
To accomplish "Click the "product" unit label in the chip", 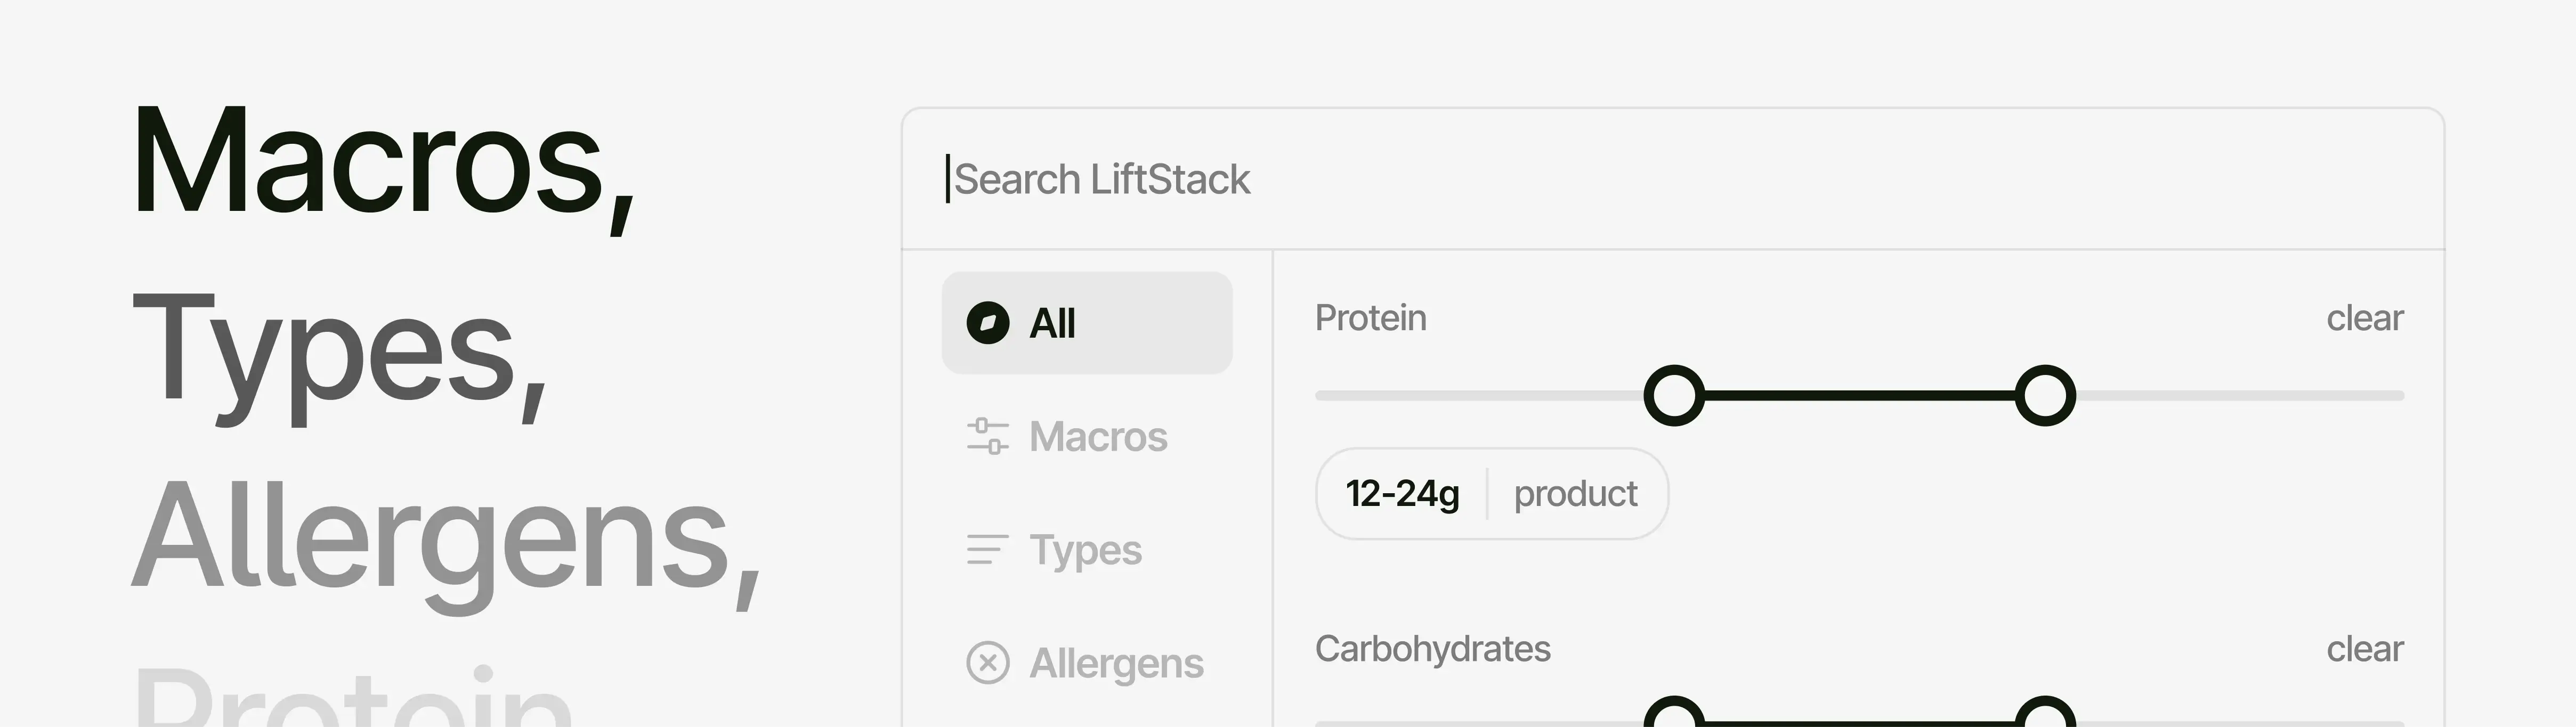I will click(x=1575, y=493).
